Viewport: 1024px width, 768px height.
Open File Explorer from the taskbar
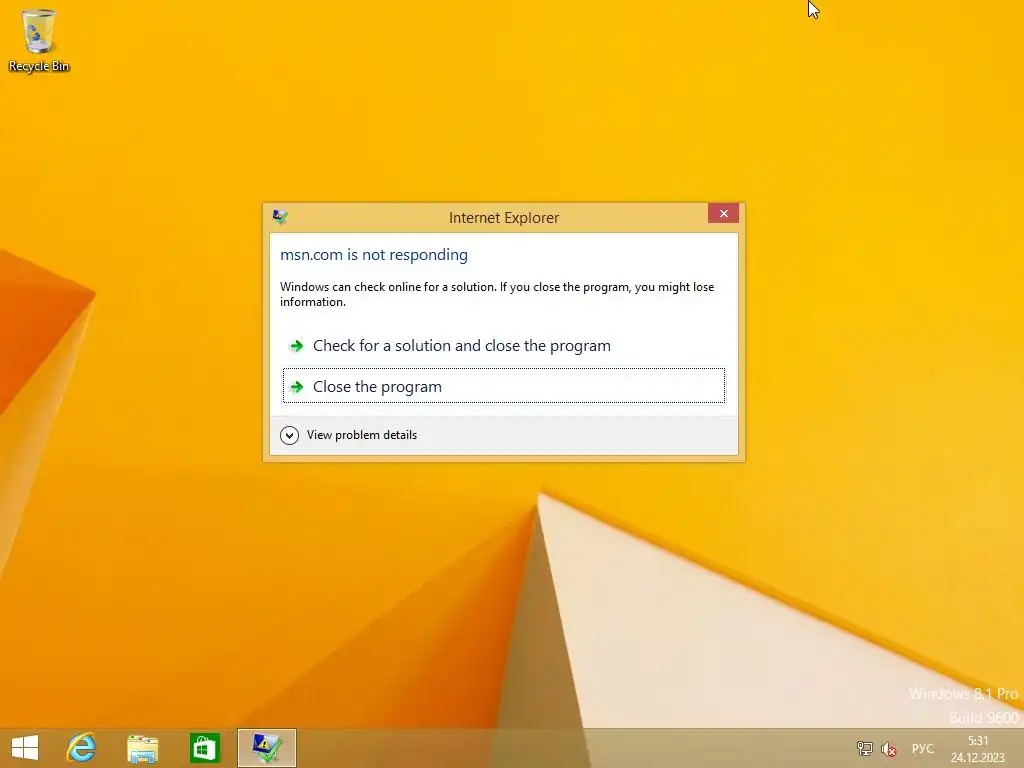coord(142,748)
